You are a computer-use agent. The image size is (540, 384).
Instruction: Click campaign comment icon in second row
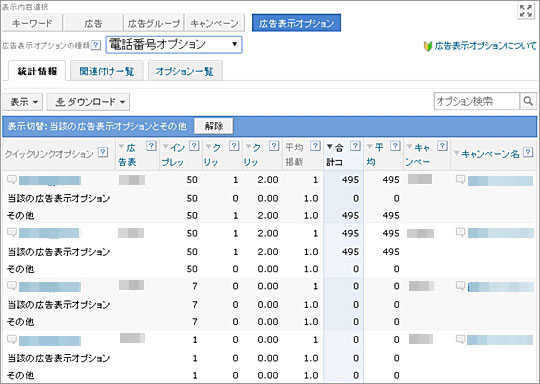point(460,232)
